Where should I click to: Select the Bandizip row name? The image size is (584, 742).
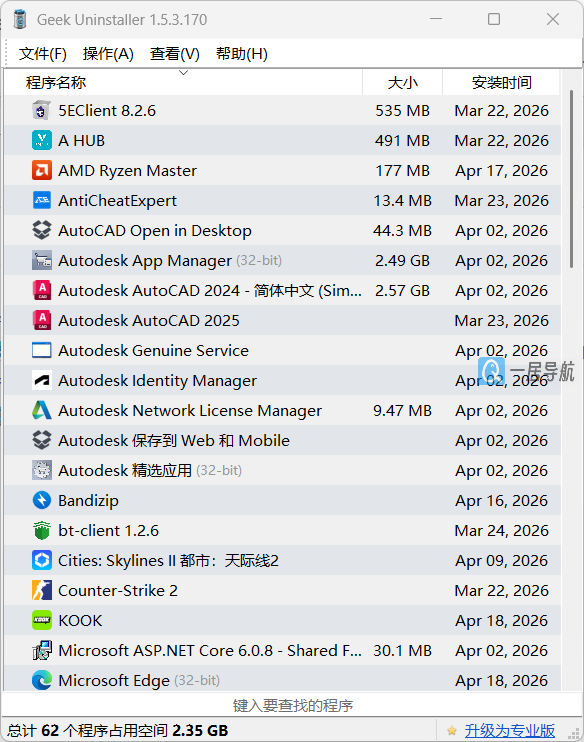[x=88, y=501]
